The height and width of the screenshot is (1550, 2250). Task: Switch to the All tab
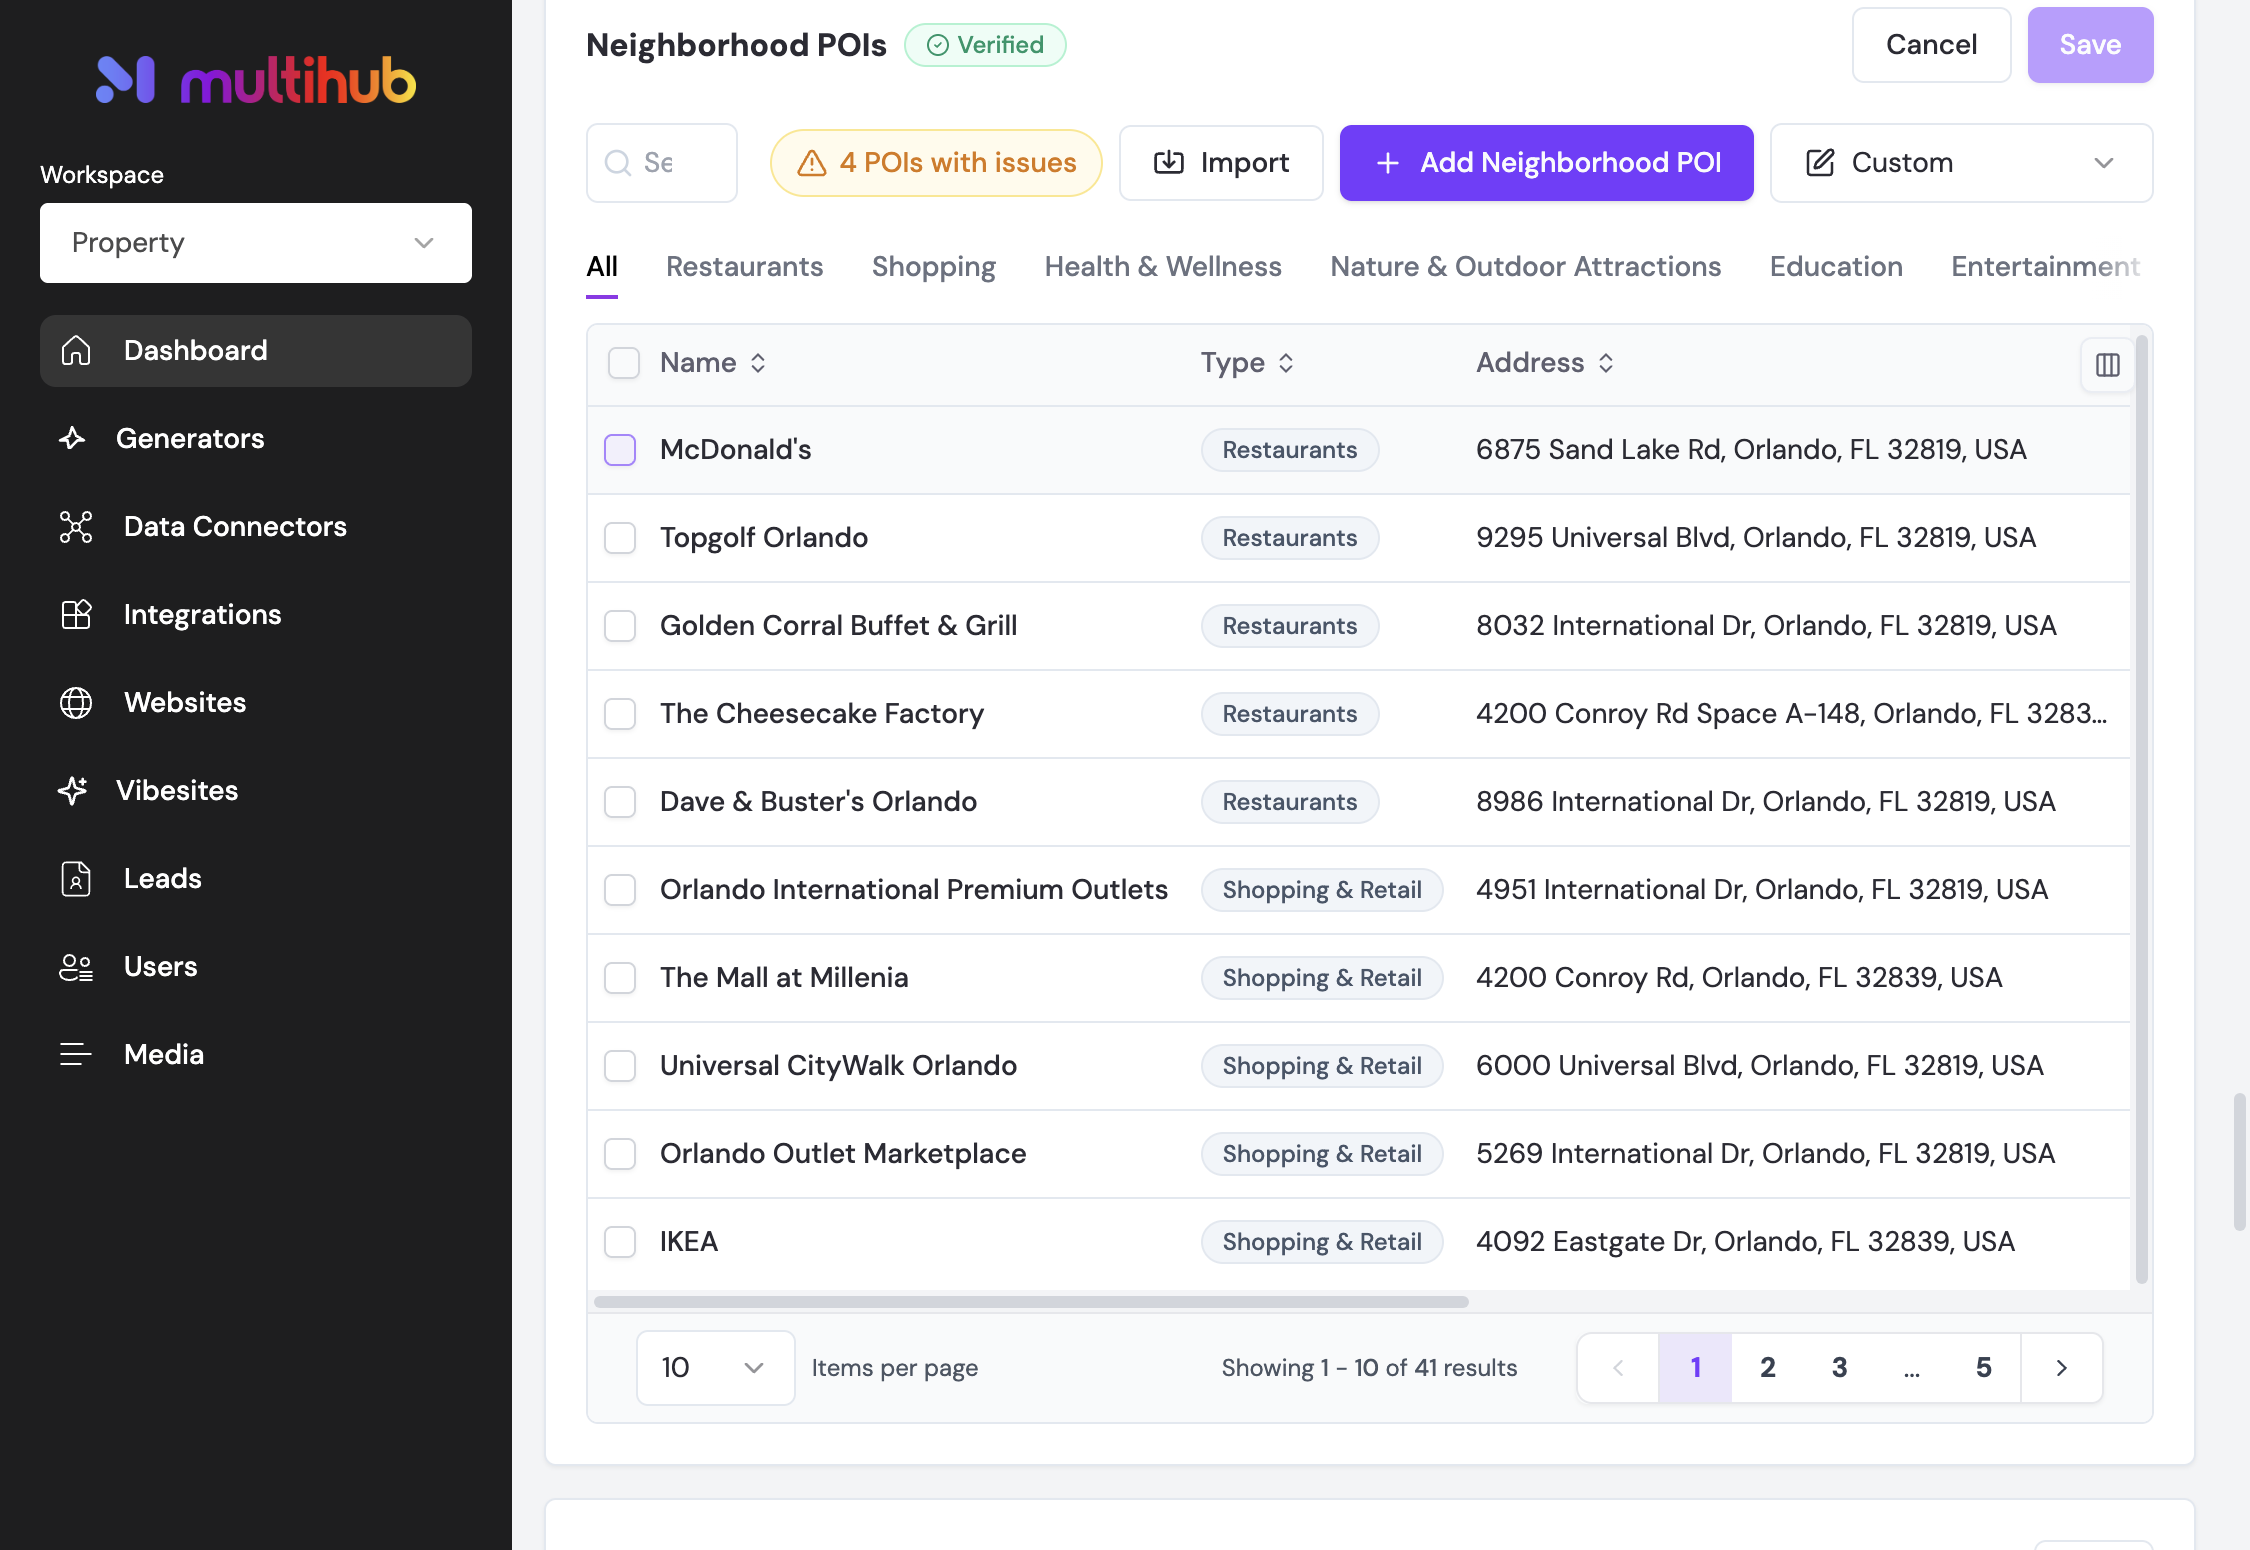point(602,267)
